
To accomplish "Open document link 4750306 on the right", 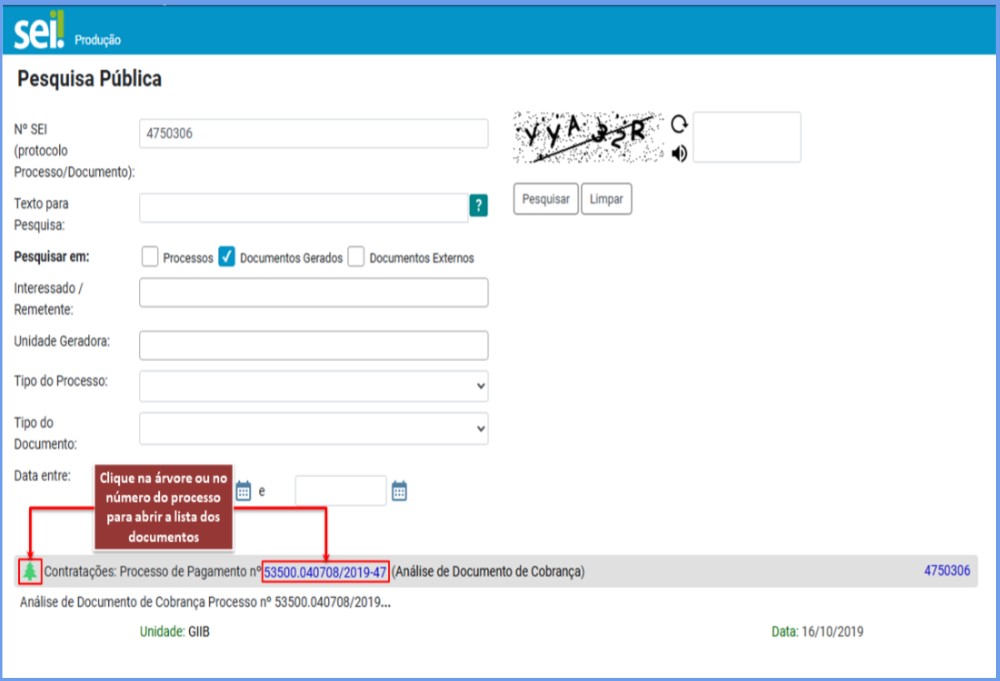I will click(x=946, y=571).
